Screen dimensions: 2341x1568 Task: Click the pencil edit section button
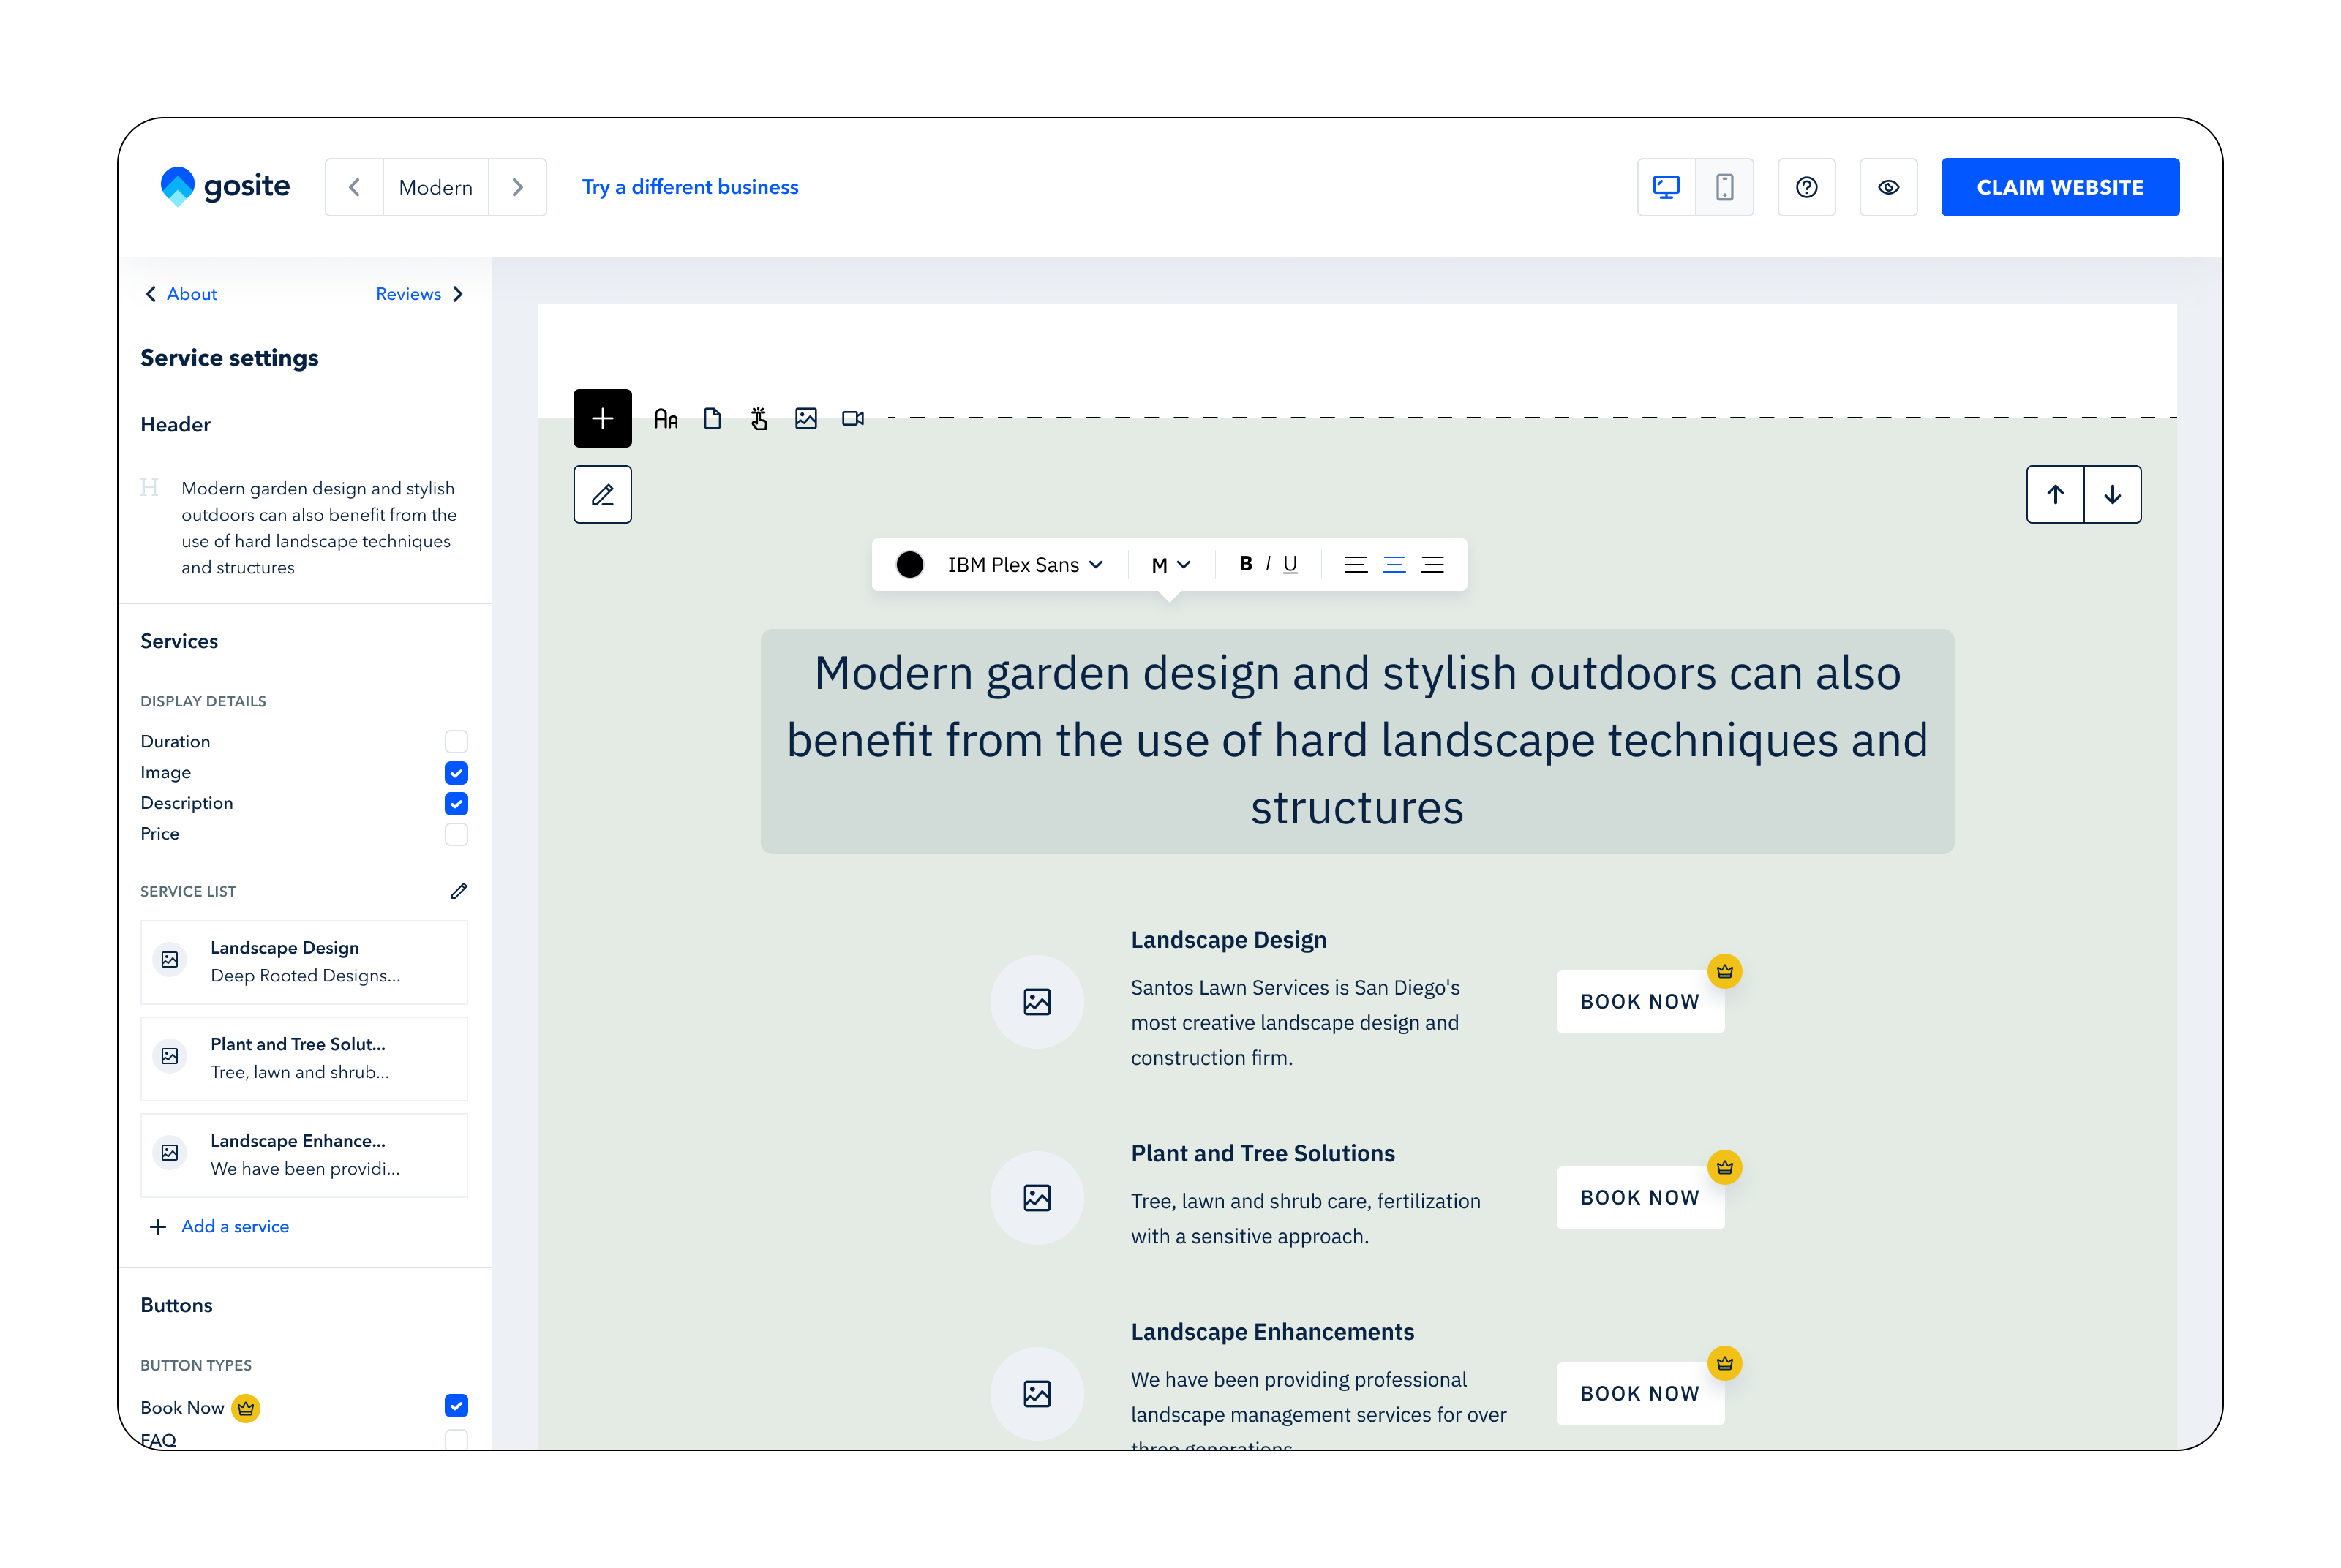(x=602, y=494)
